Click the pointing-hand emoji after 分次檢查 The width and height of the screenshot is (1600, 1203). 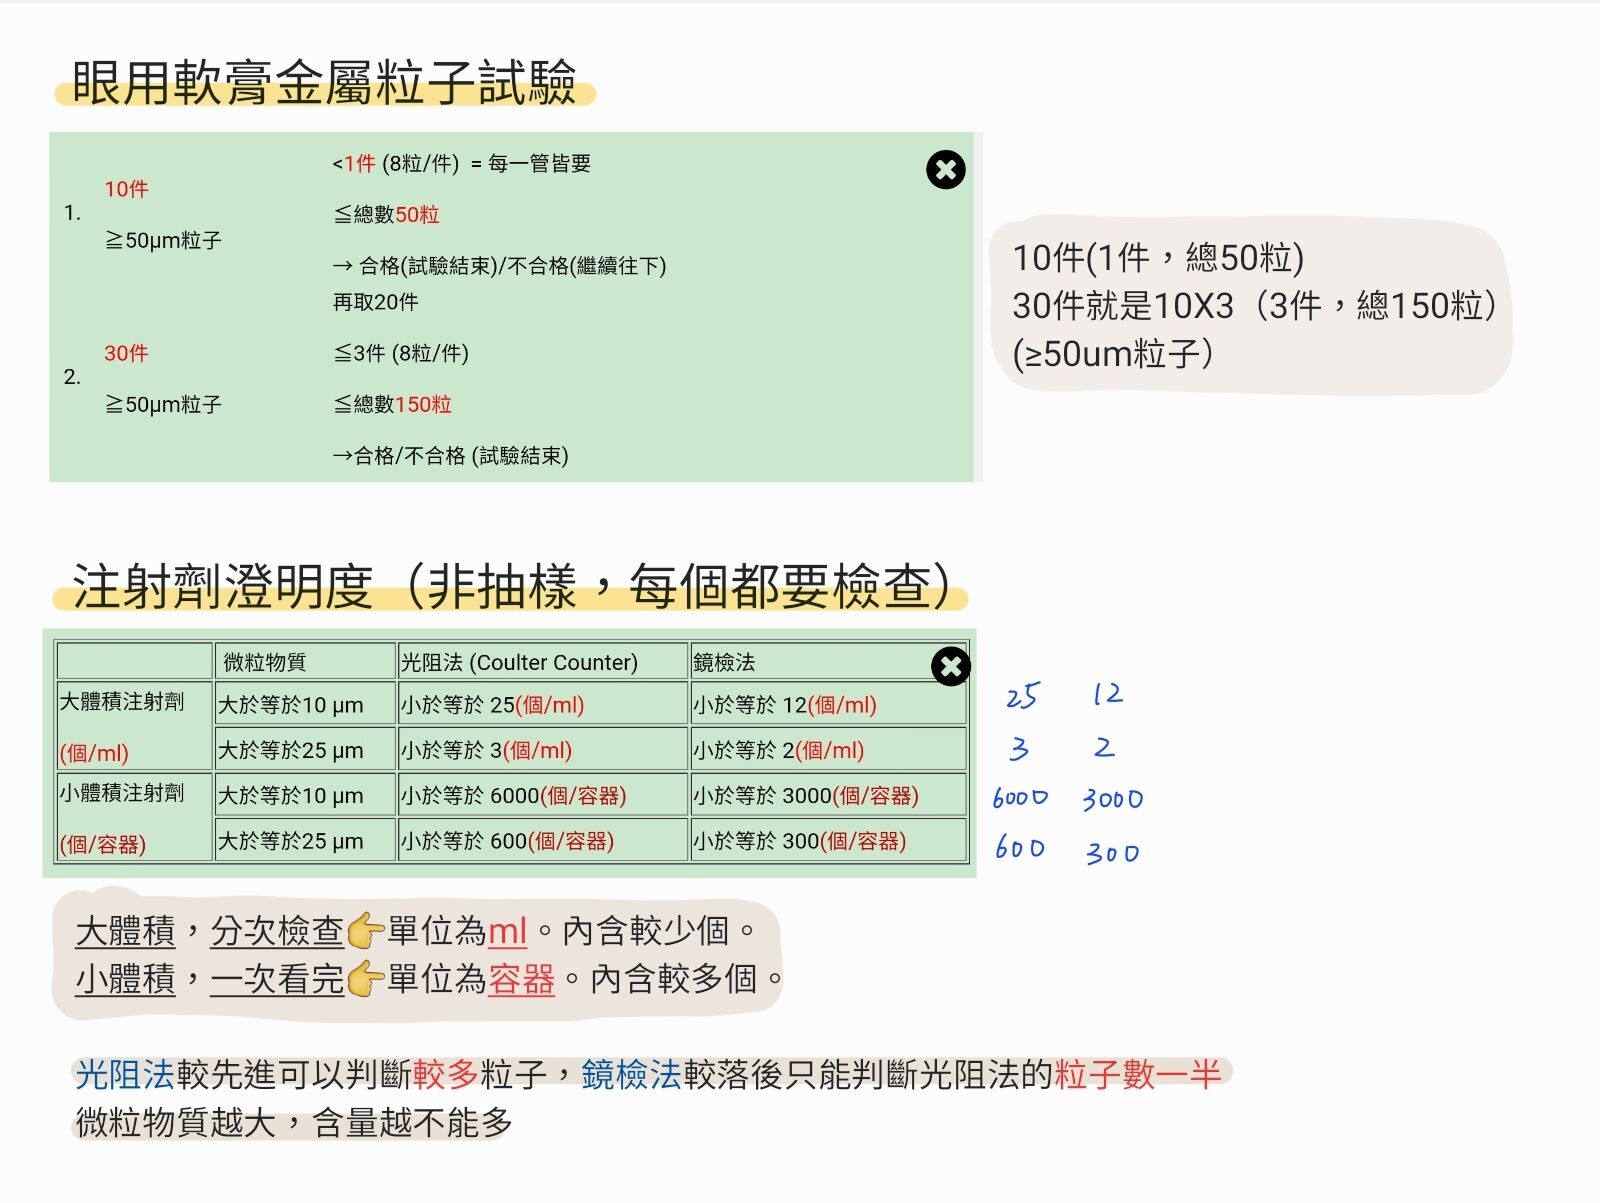point(365,931)
